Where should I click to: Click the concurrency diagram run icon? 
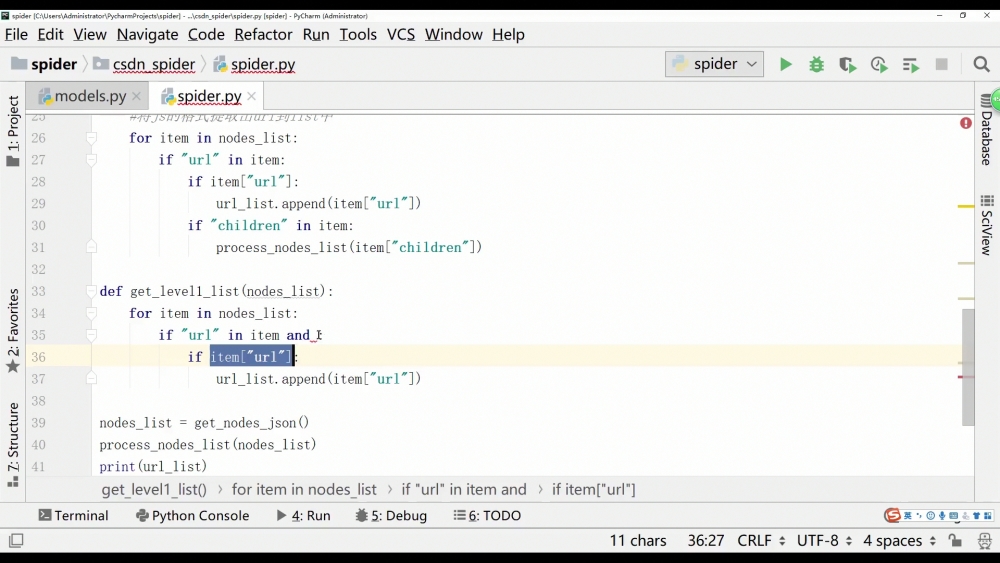pyautogui.click(x=911, y=64)
